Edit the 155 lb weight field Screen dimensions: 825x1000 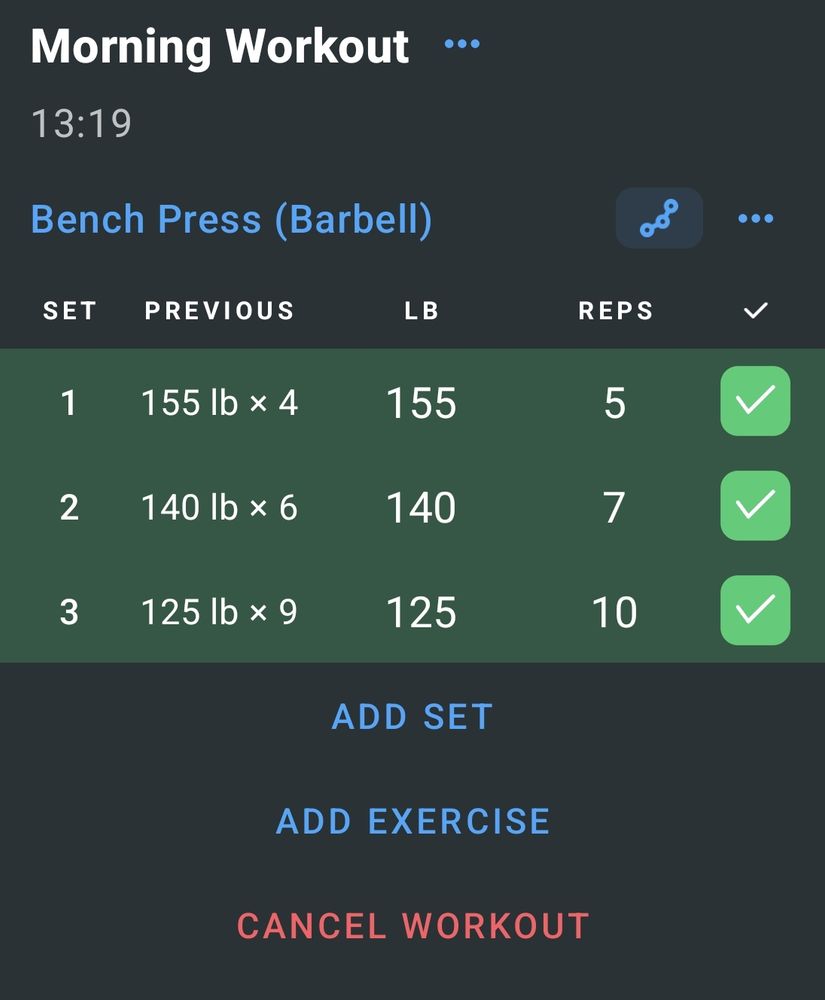[x=421, y=404]
